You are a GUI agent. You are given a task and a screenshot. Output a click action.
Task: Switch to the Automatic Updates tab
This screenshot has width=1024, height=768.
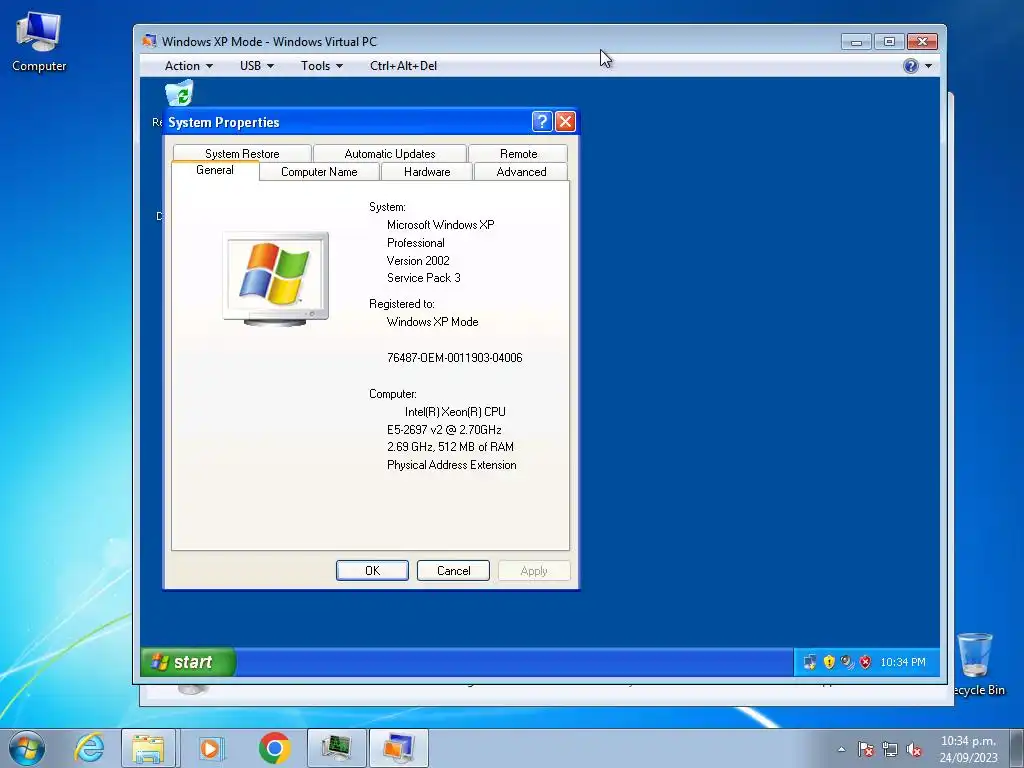coord(390,153)
